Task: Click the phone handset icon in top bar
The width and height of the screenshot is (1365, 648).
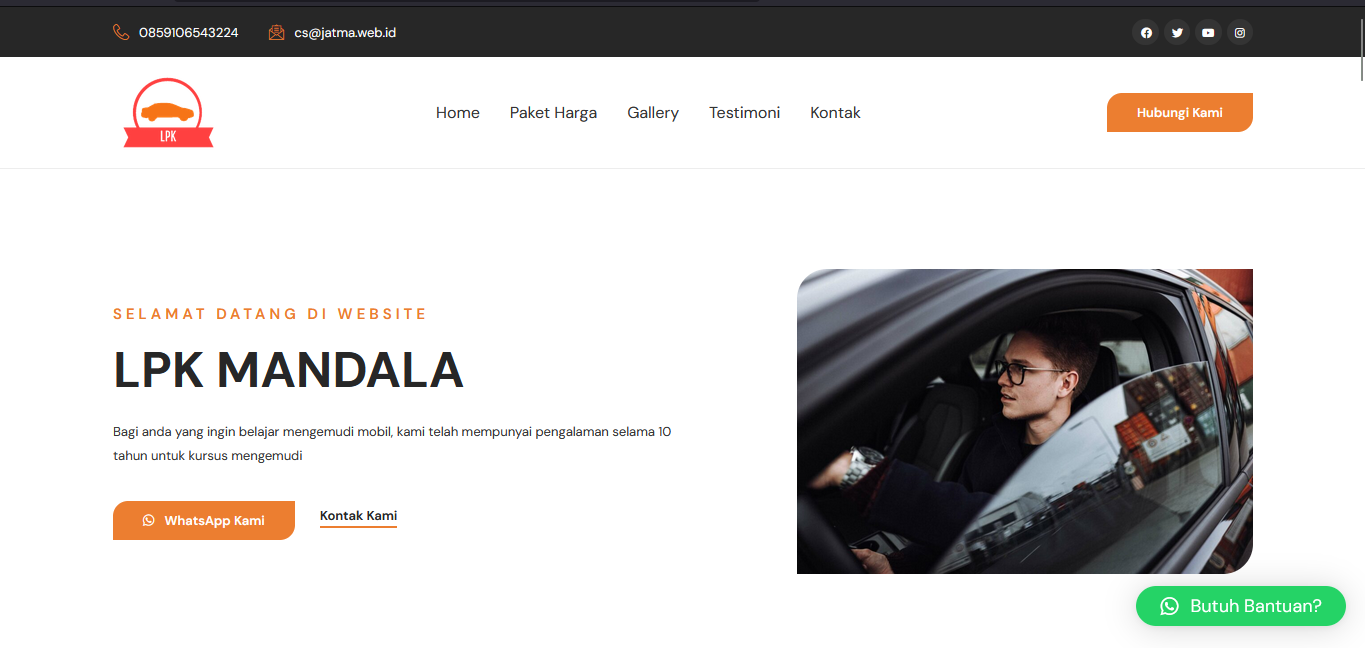Action: pyautogui.click(x=121, y=32)
